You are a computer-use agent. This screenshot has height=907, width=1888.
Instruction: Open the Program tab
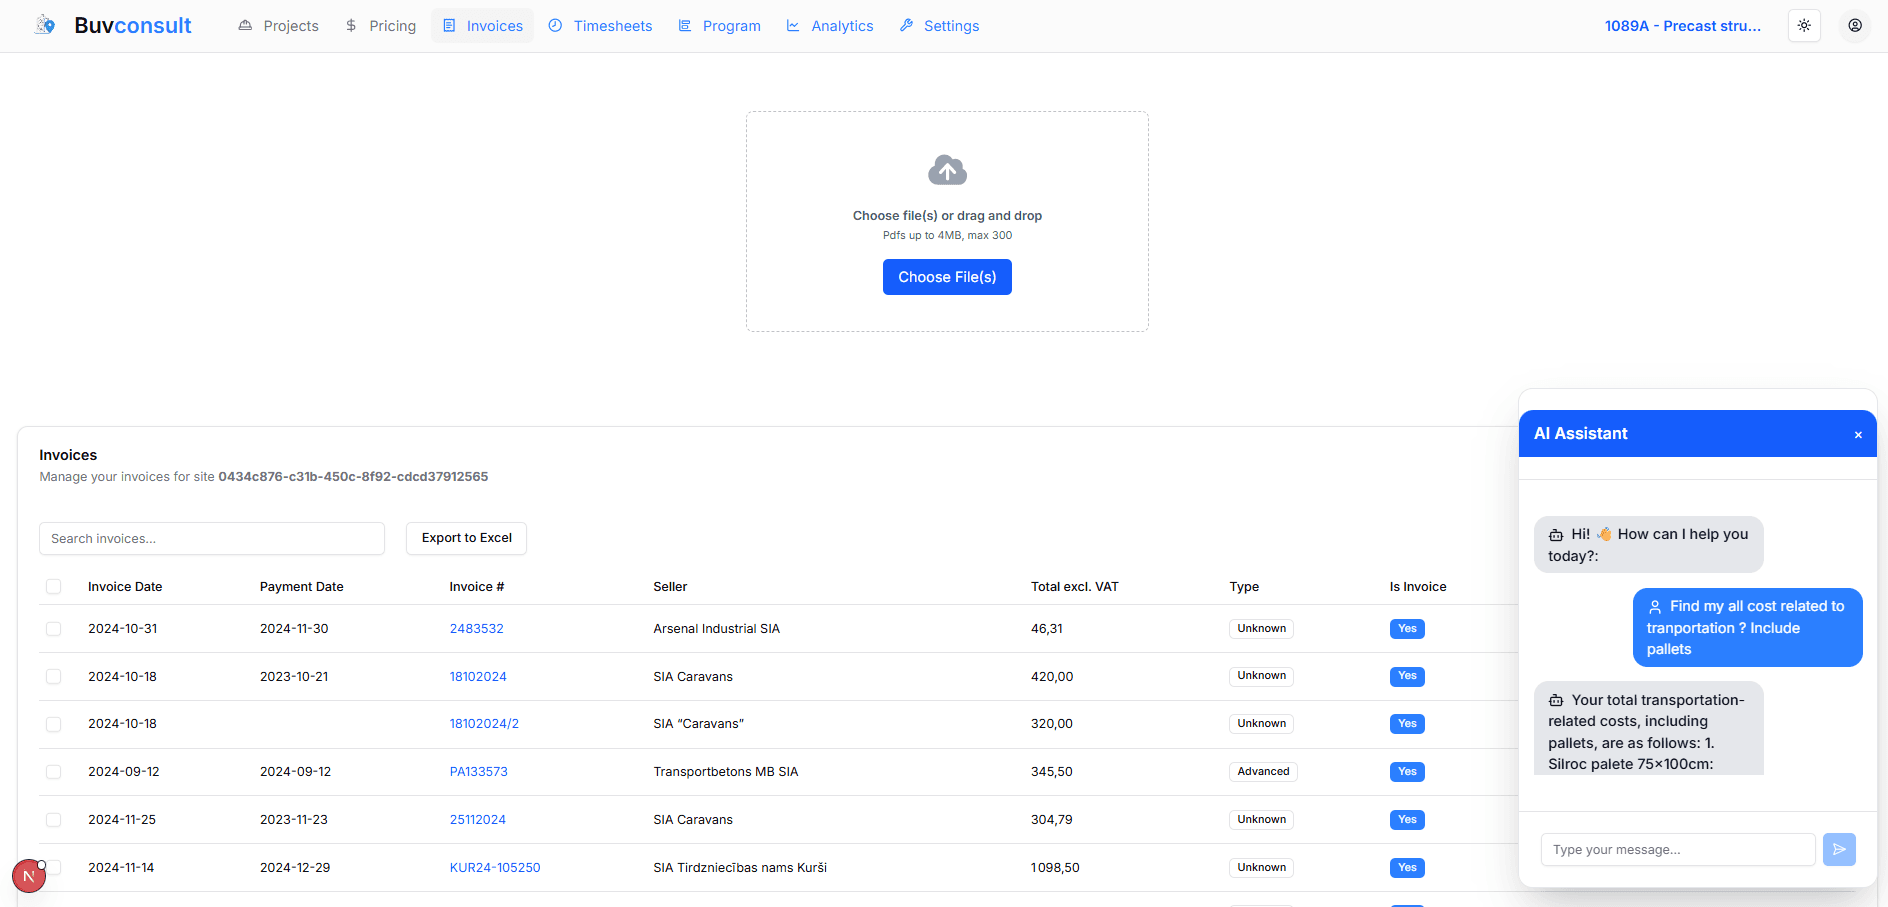tap(720, 26)
